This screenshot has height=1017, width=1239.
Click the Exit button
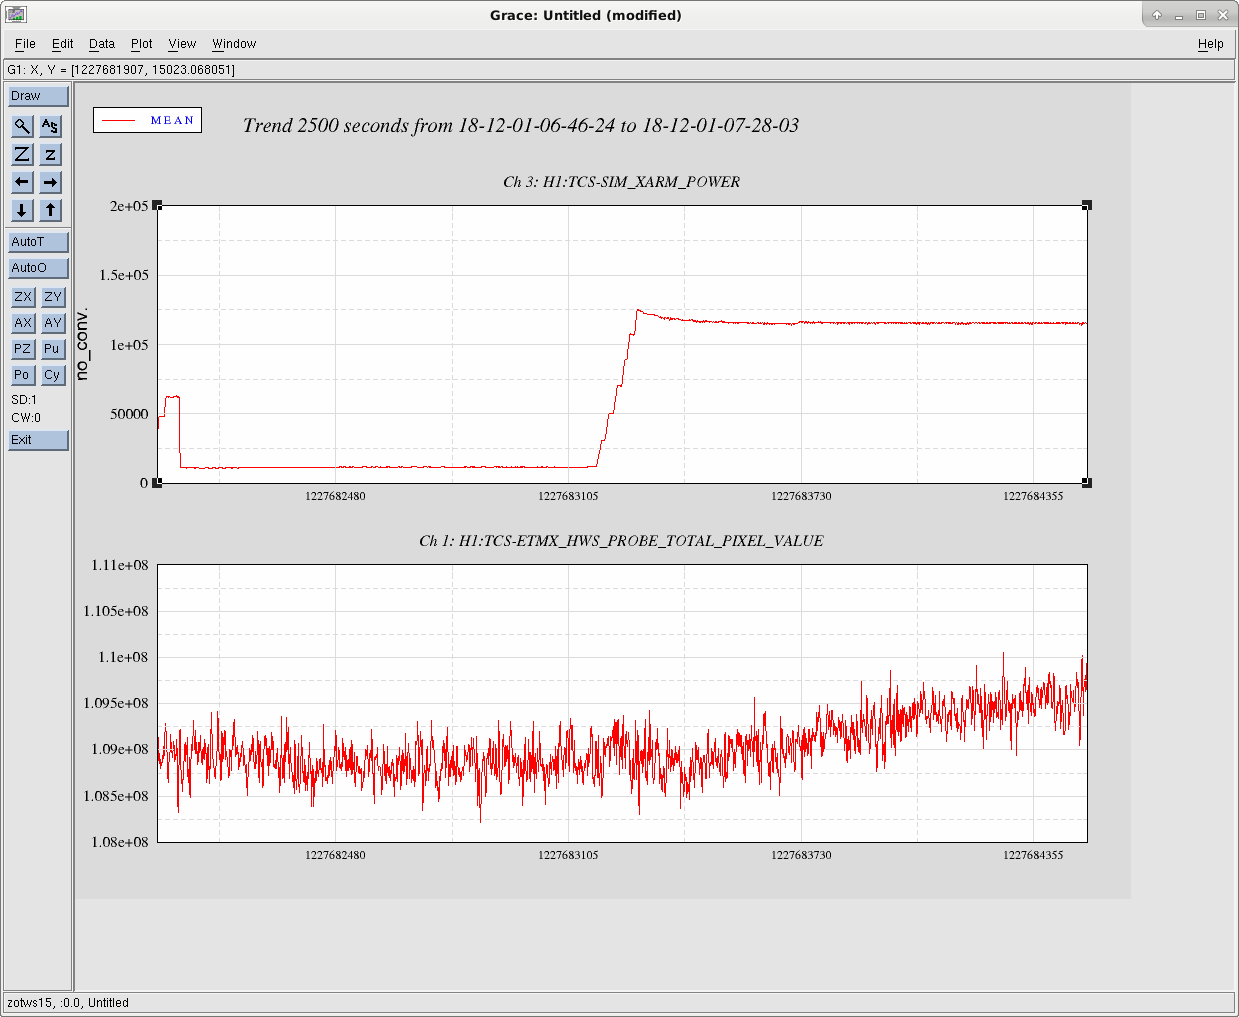38,440
